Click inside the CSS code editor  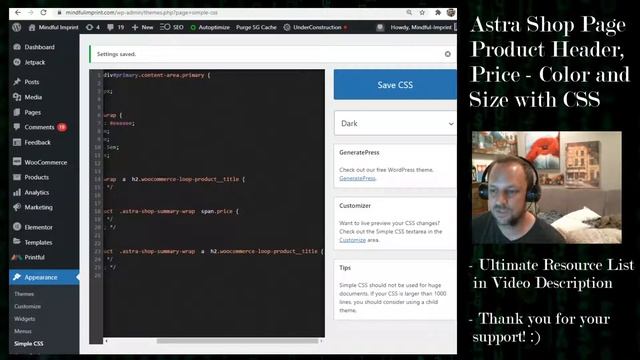[x=214, y=204]
